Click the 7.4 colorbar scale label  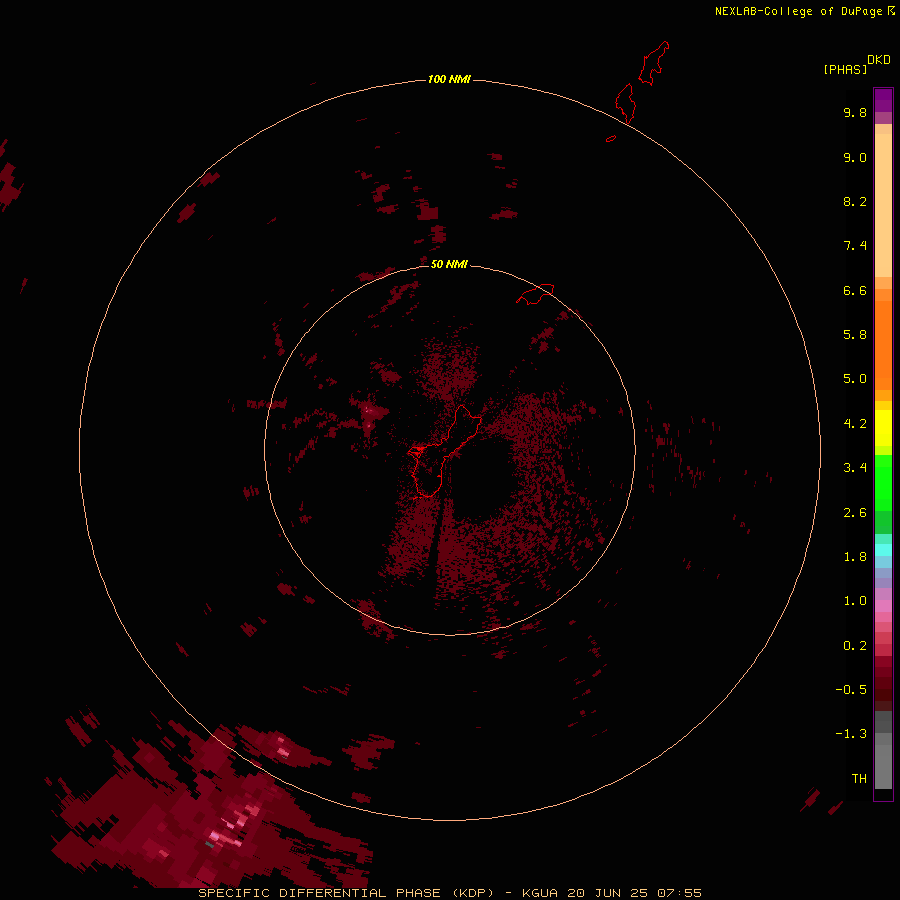[x=855, y=246]
